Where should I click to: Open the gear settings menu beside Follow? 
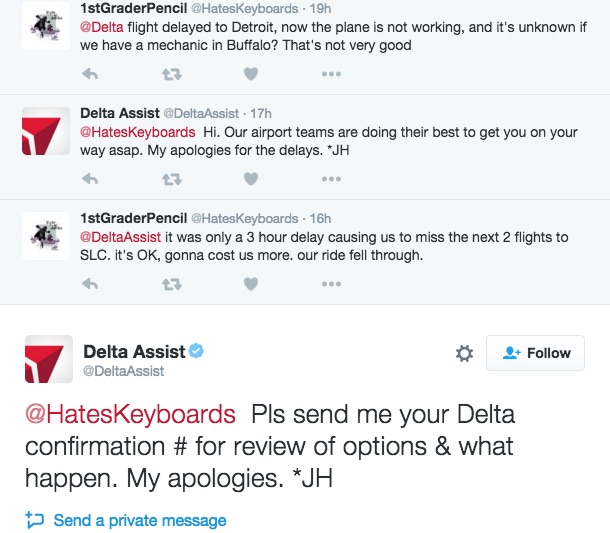(464, 353)
